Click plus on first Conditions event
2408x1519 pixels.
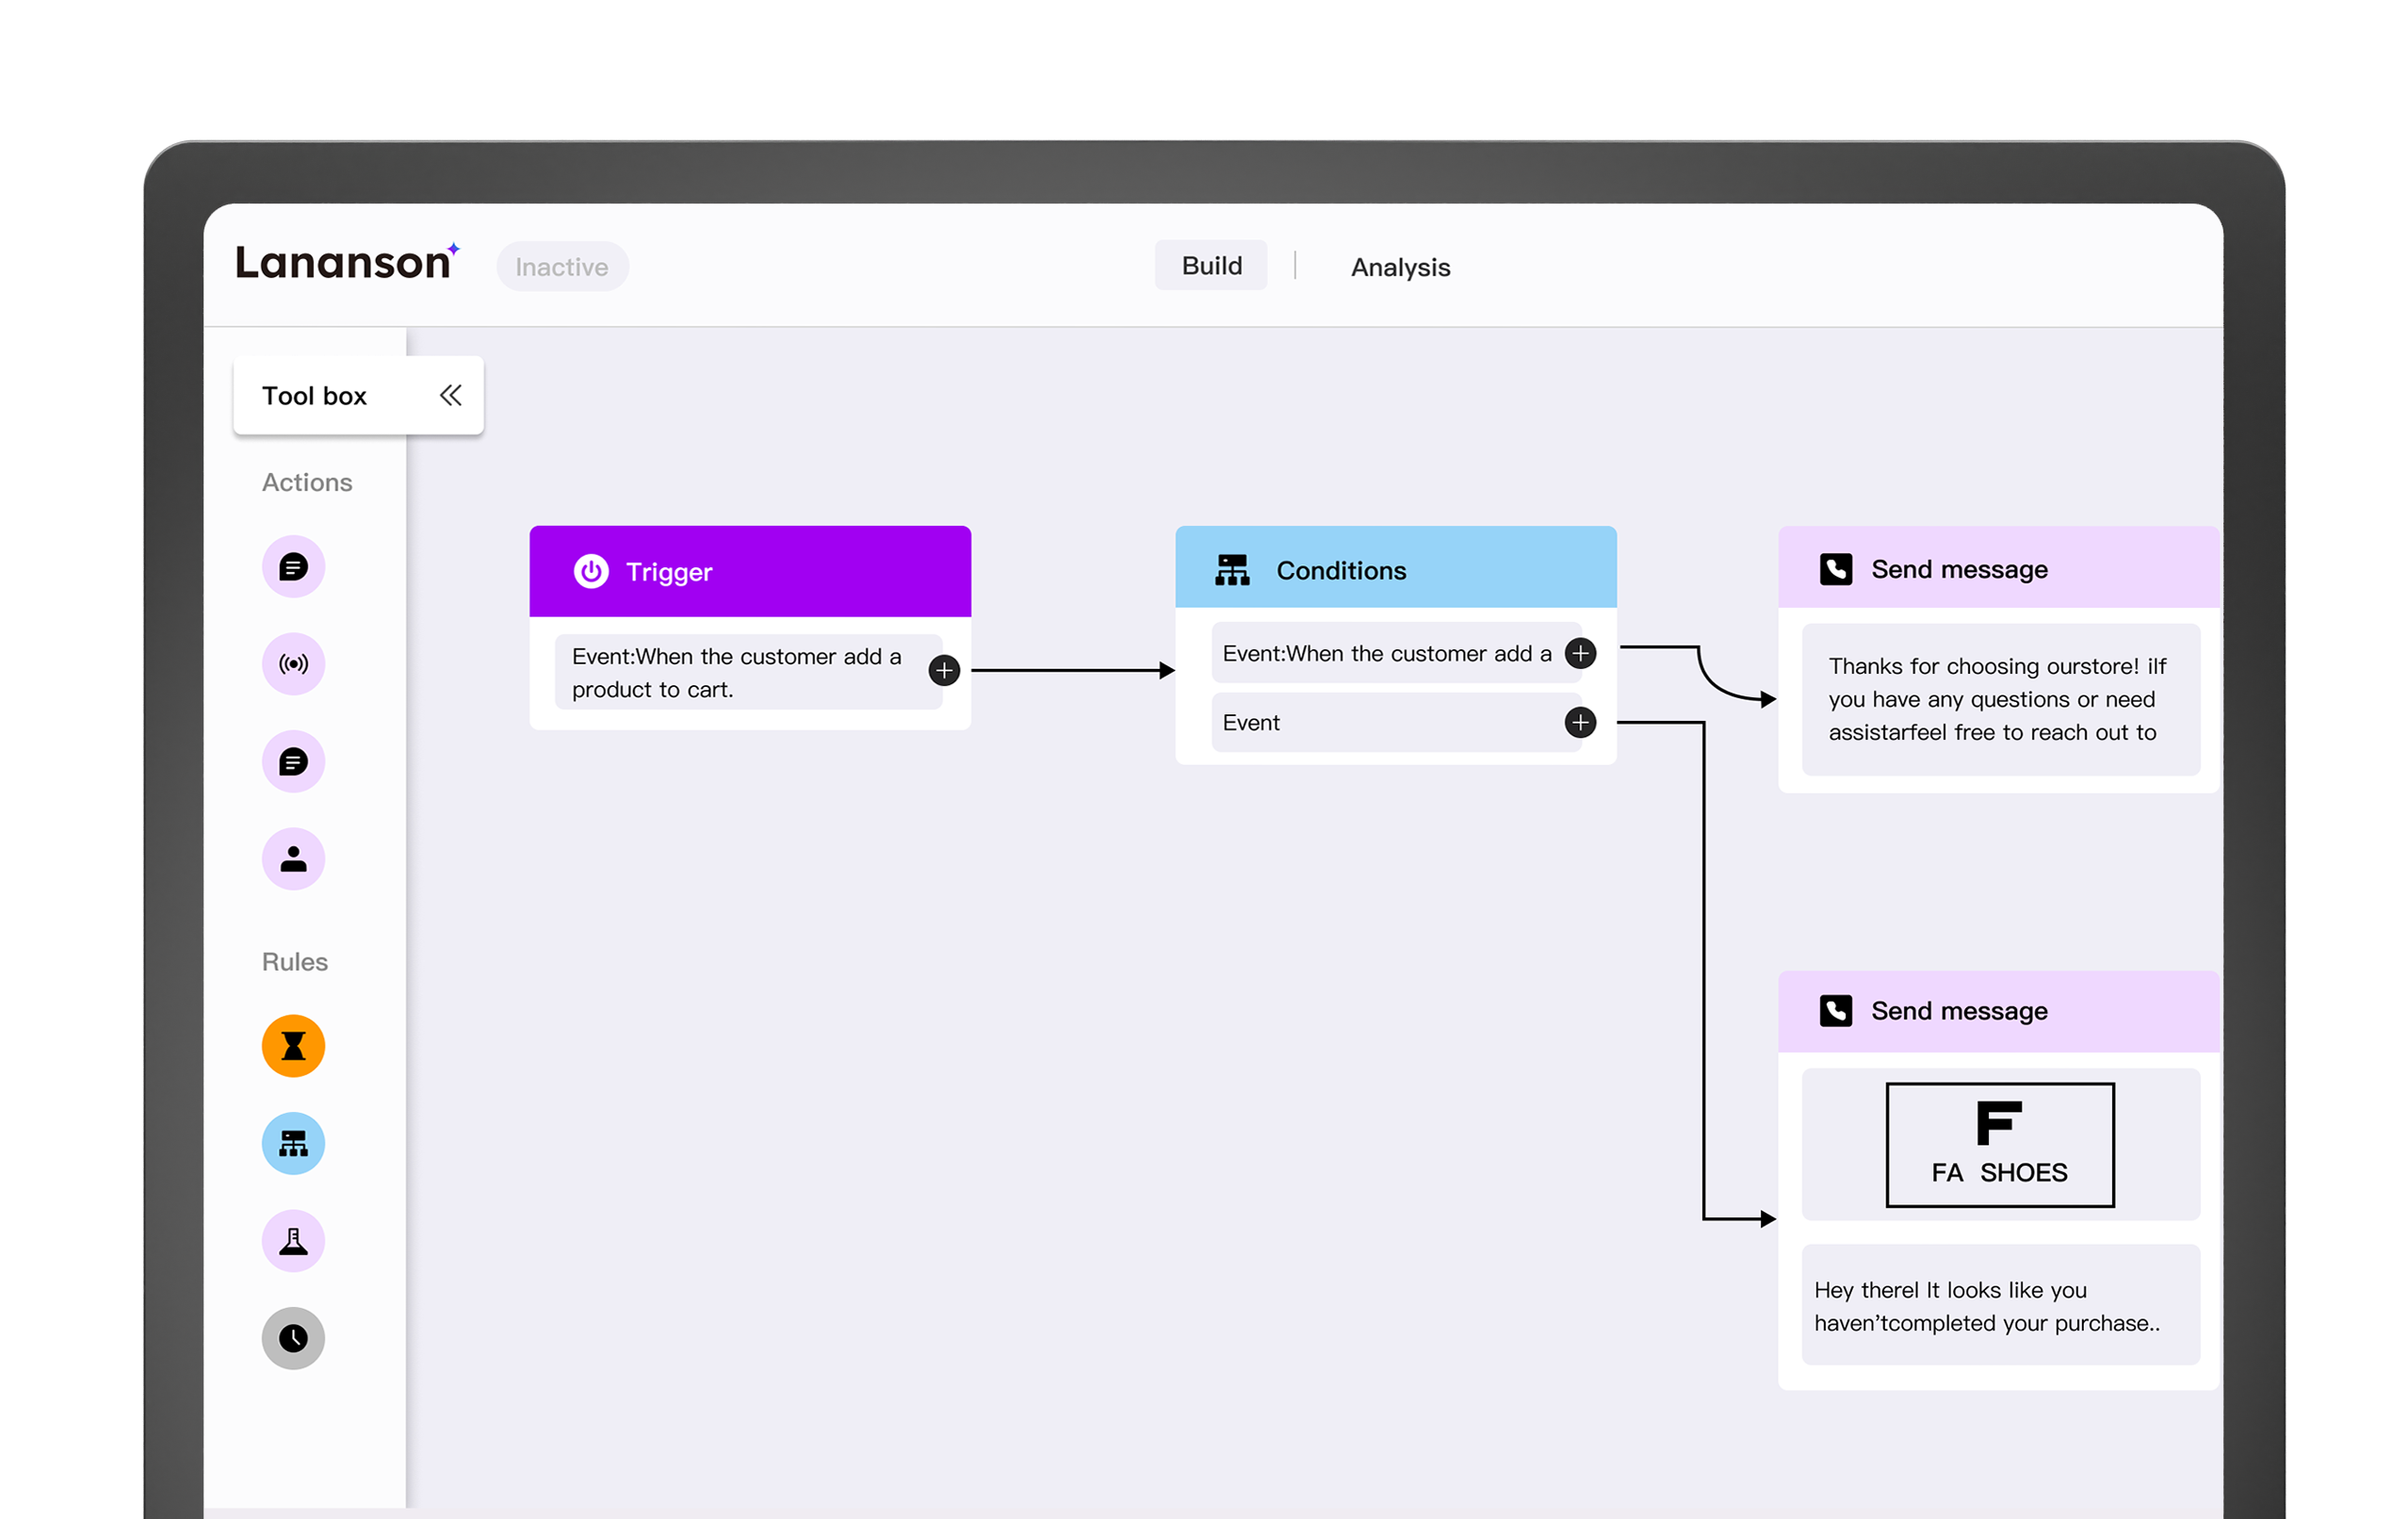click(1580, 653)
